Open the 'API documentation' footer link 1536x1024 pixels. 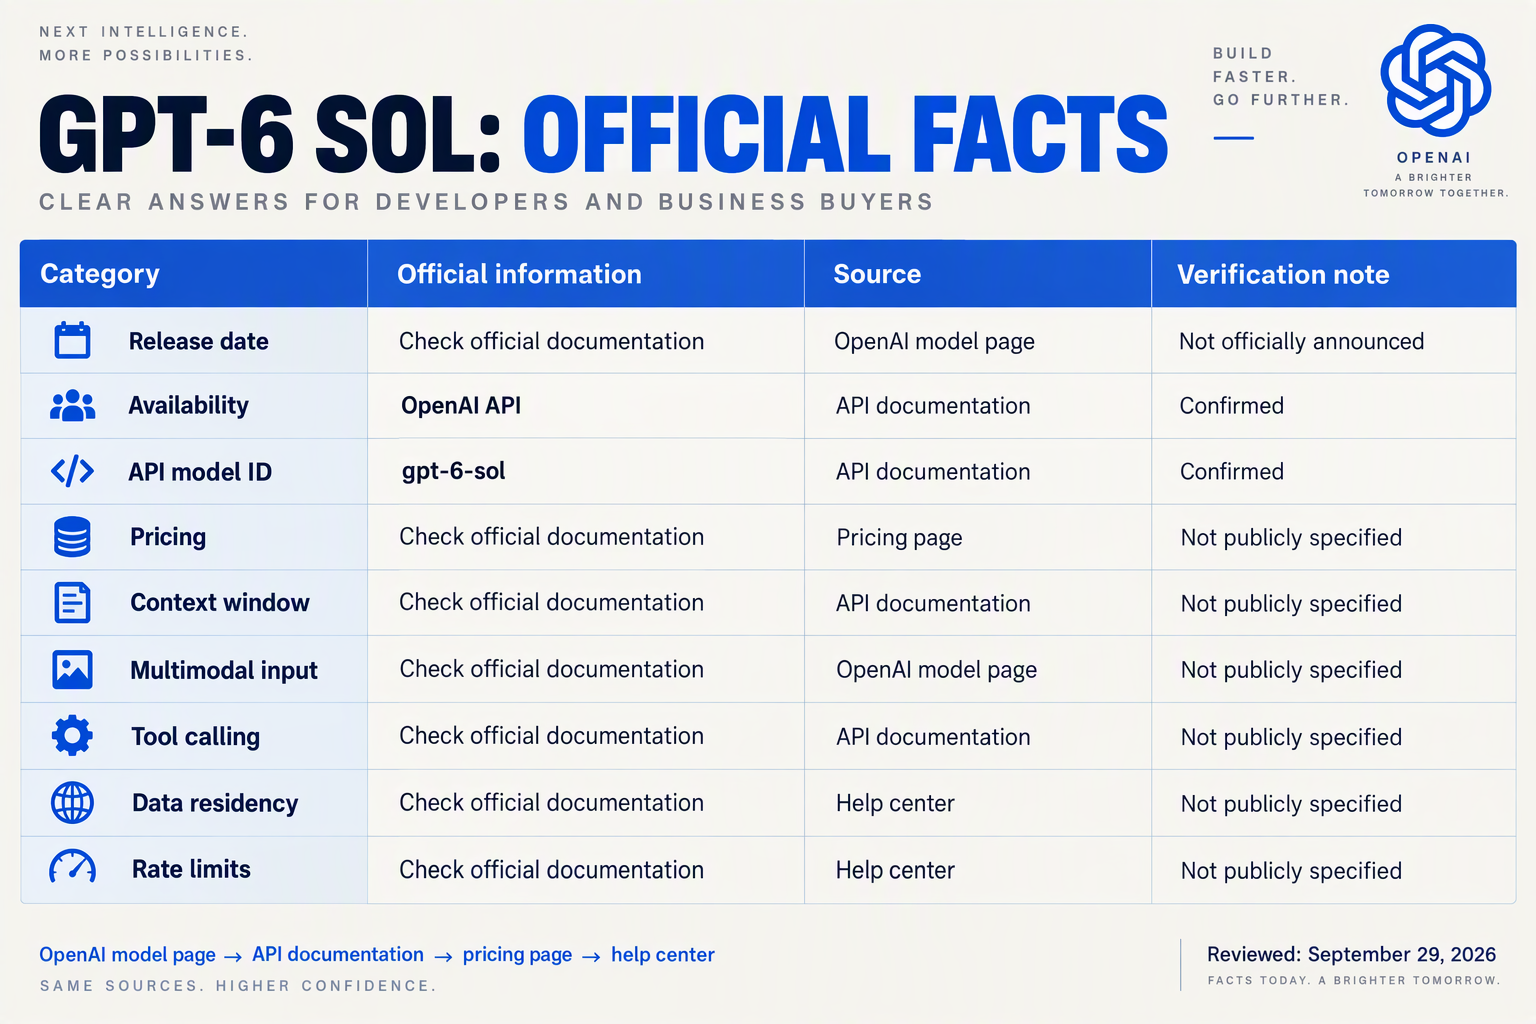pos(338,955)
